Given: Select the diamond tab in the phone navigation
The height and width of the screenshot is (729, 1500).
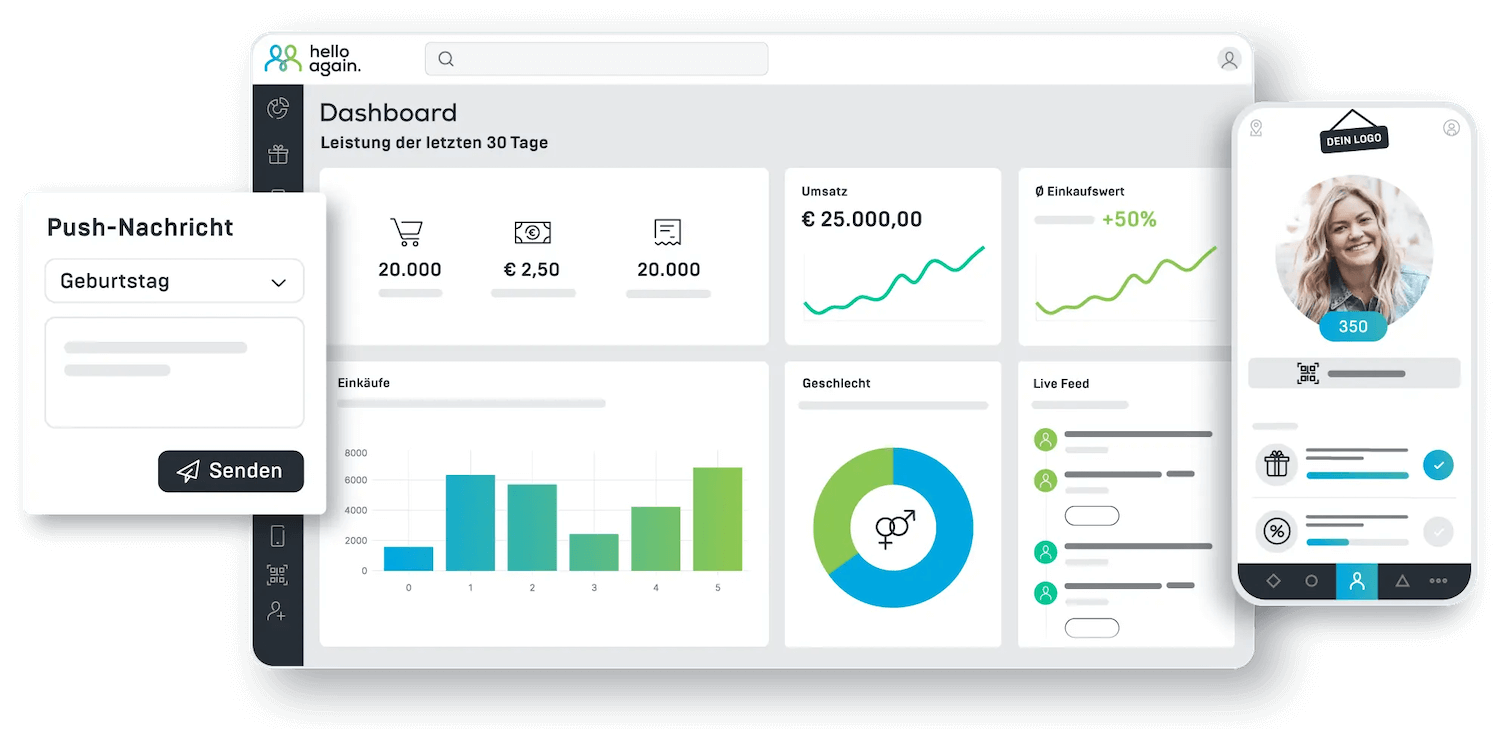Looking at the screenshot, I should (x=1273, y=581).
